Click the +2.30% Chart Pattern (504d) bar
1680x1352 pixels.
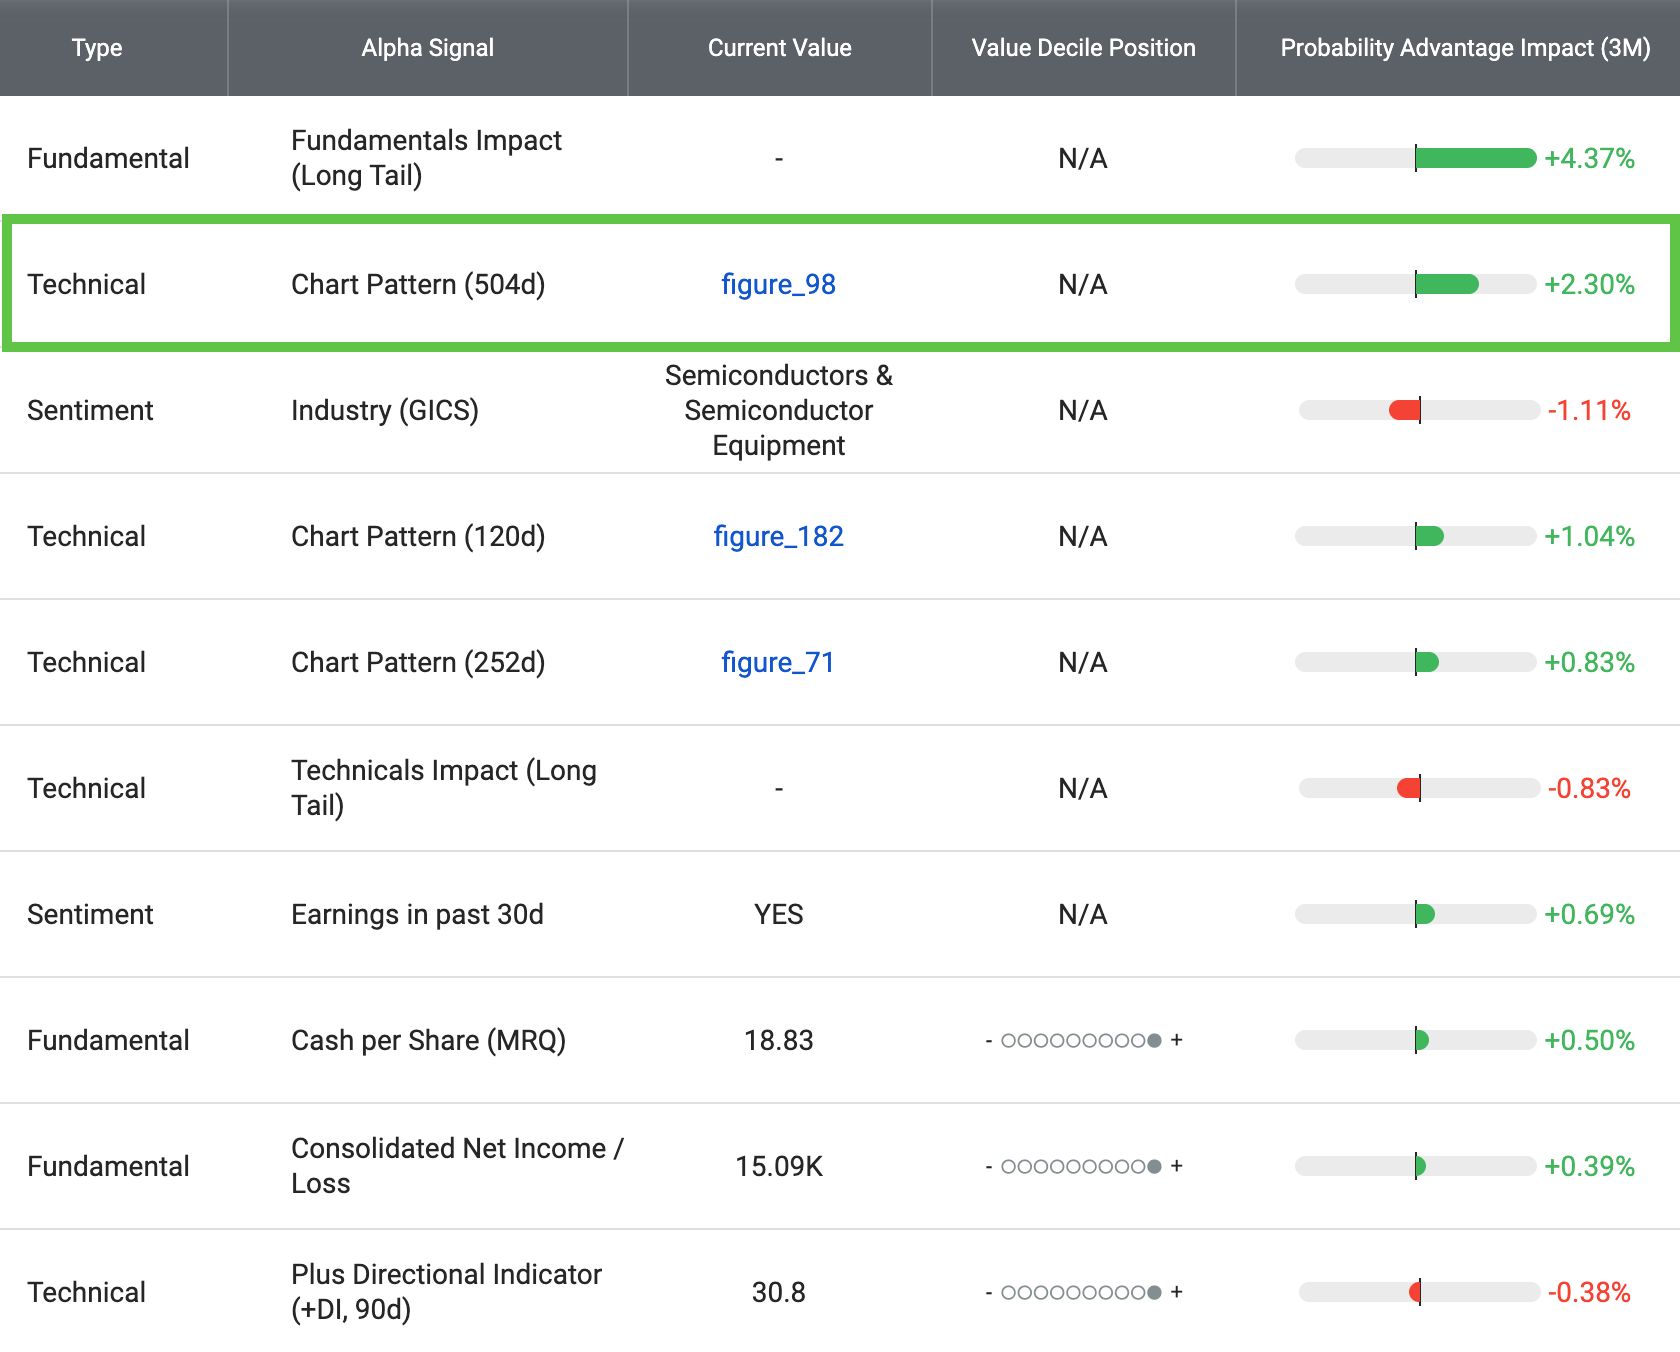[x=1415, y=285]
